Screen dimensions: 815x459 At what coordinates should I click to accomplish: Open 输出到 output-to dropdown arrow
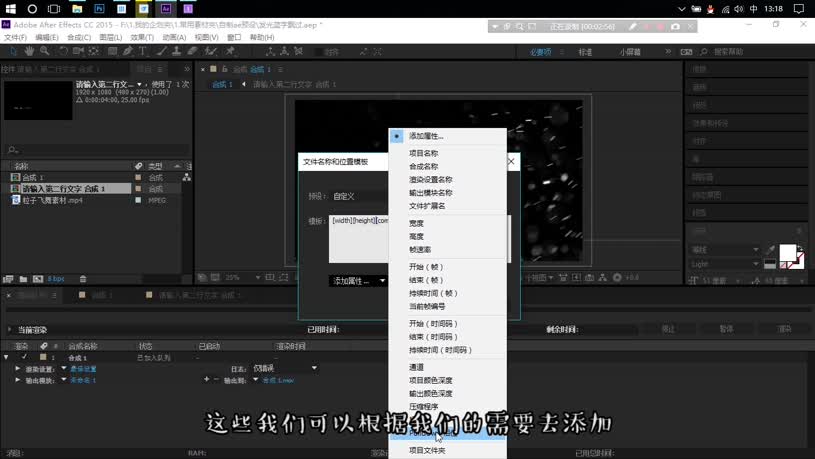click(x=255, y=380)
